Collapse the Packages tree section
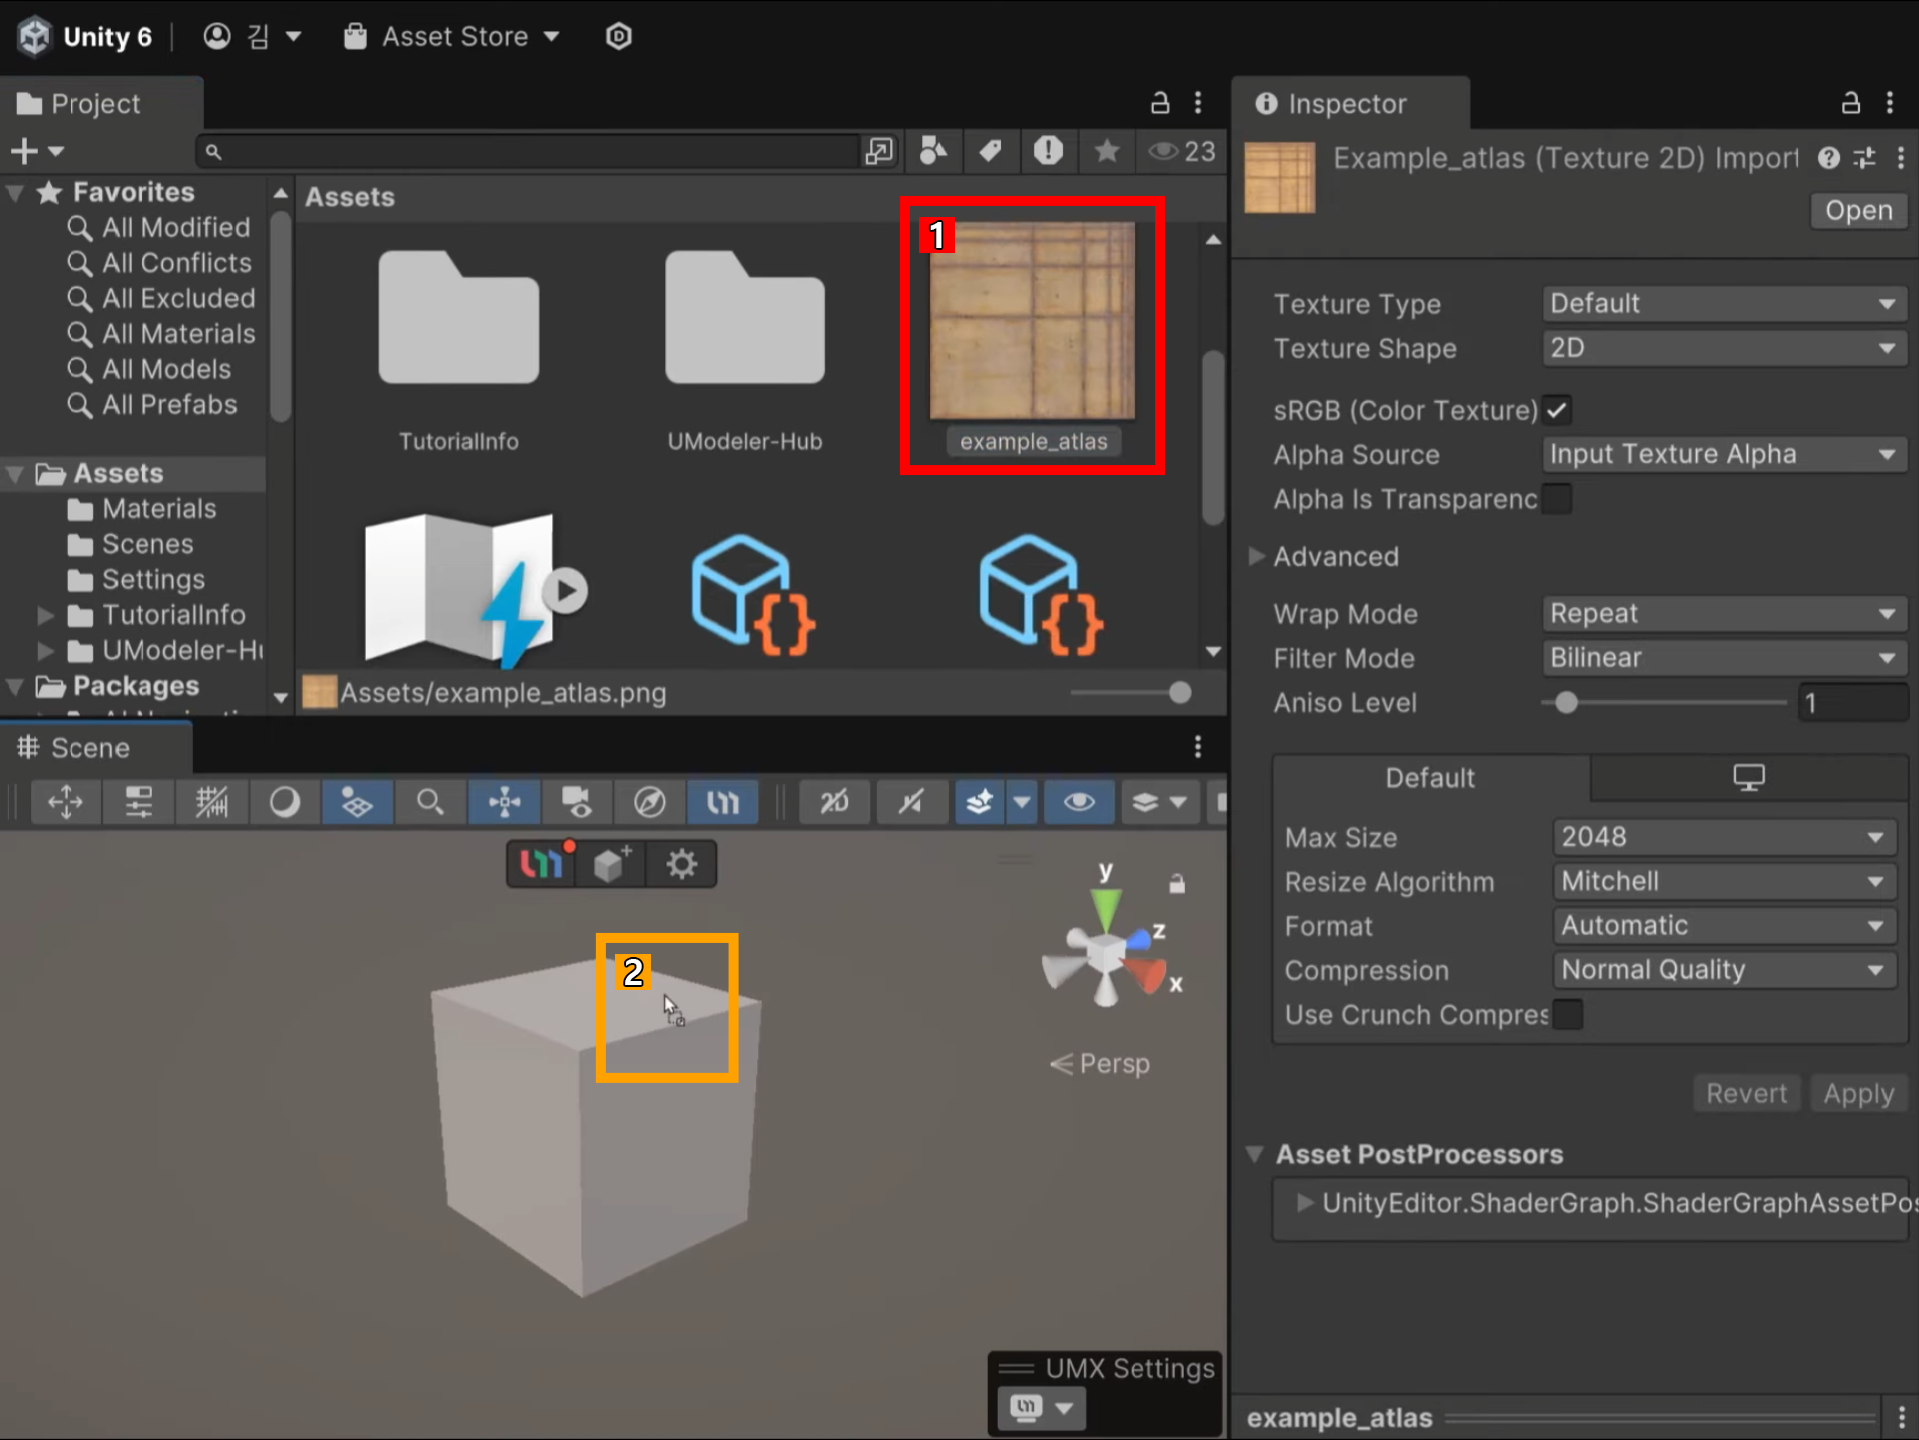1919x1440 pixels. tap(15, 687)
